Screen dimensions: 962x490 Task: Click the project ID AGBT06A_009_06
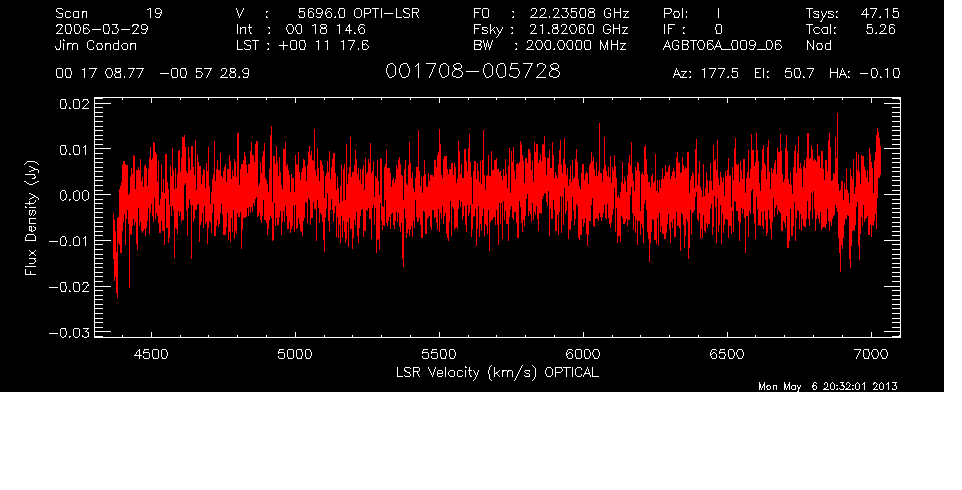718,45
